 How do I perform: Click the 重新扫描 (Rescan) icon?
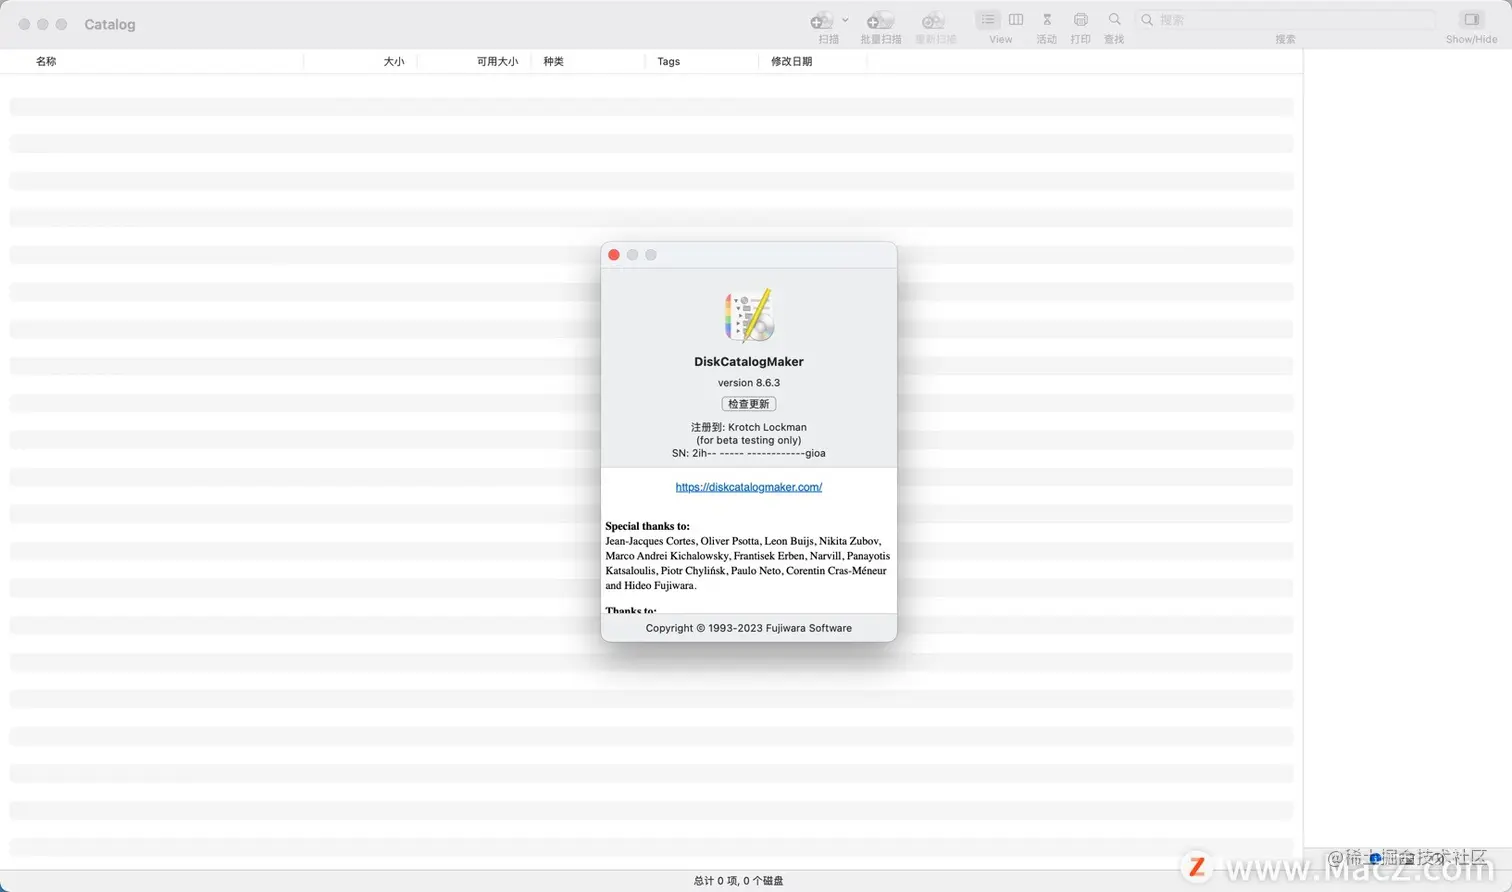[x=934, y=21]
